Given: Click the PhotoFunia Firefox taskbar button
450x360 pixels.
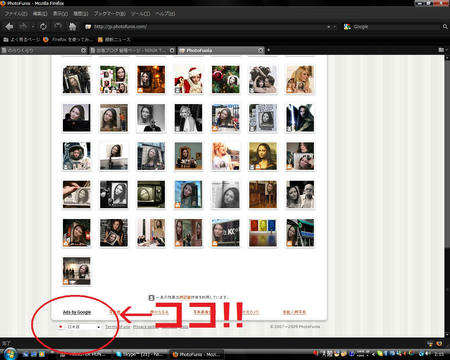Looking at the screenshot, I should point(196,354).
